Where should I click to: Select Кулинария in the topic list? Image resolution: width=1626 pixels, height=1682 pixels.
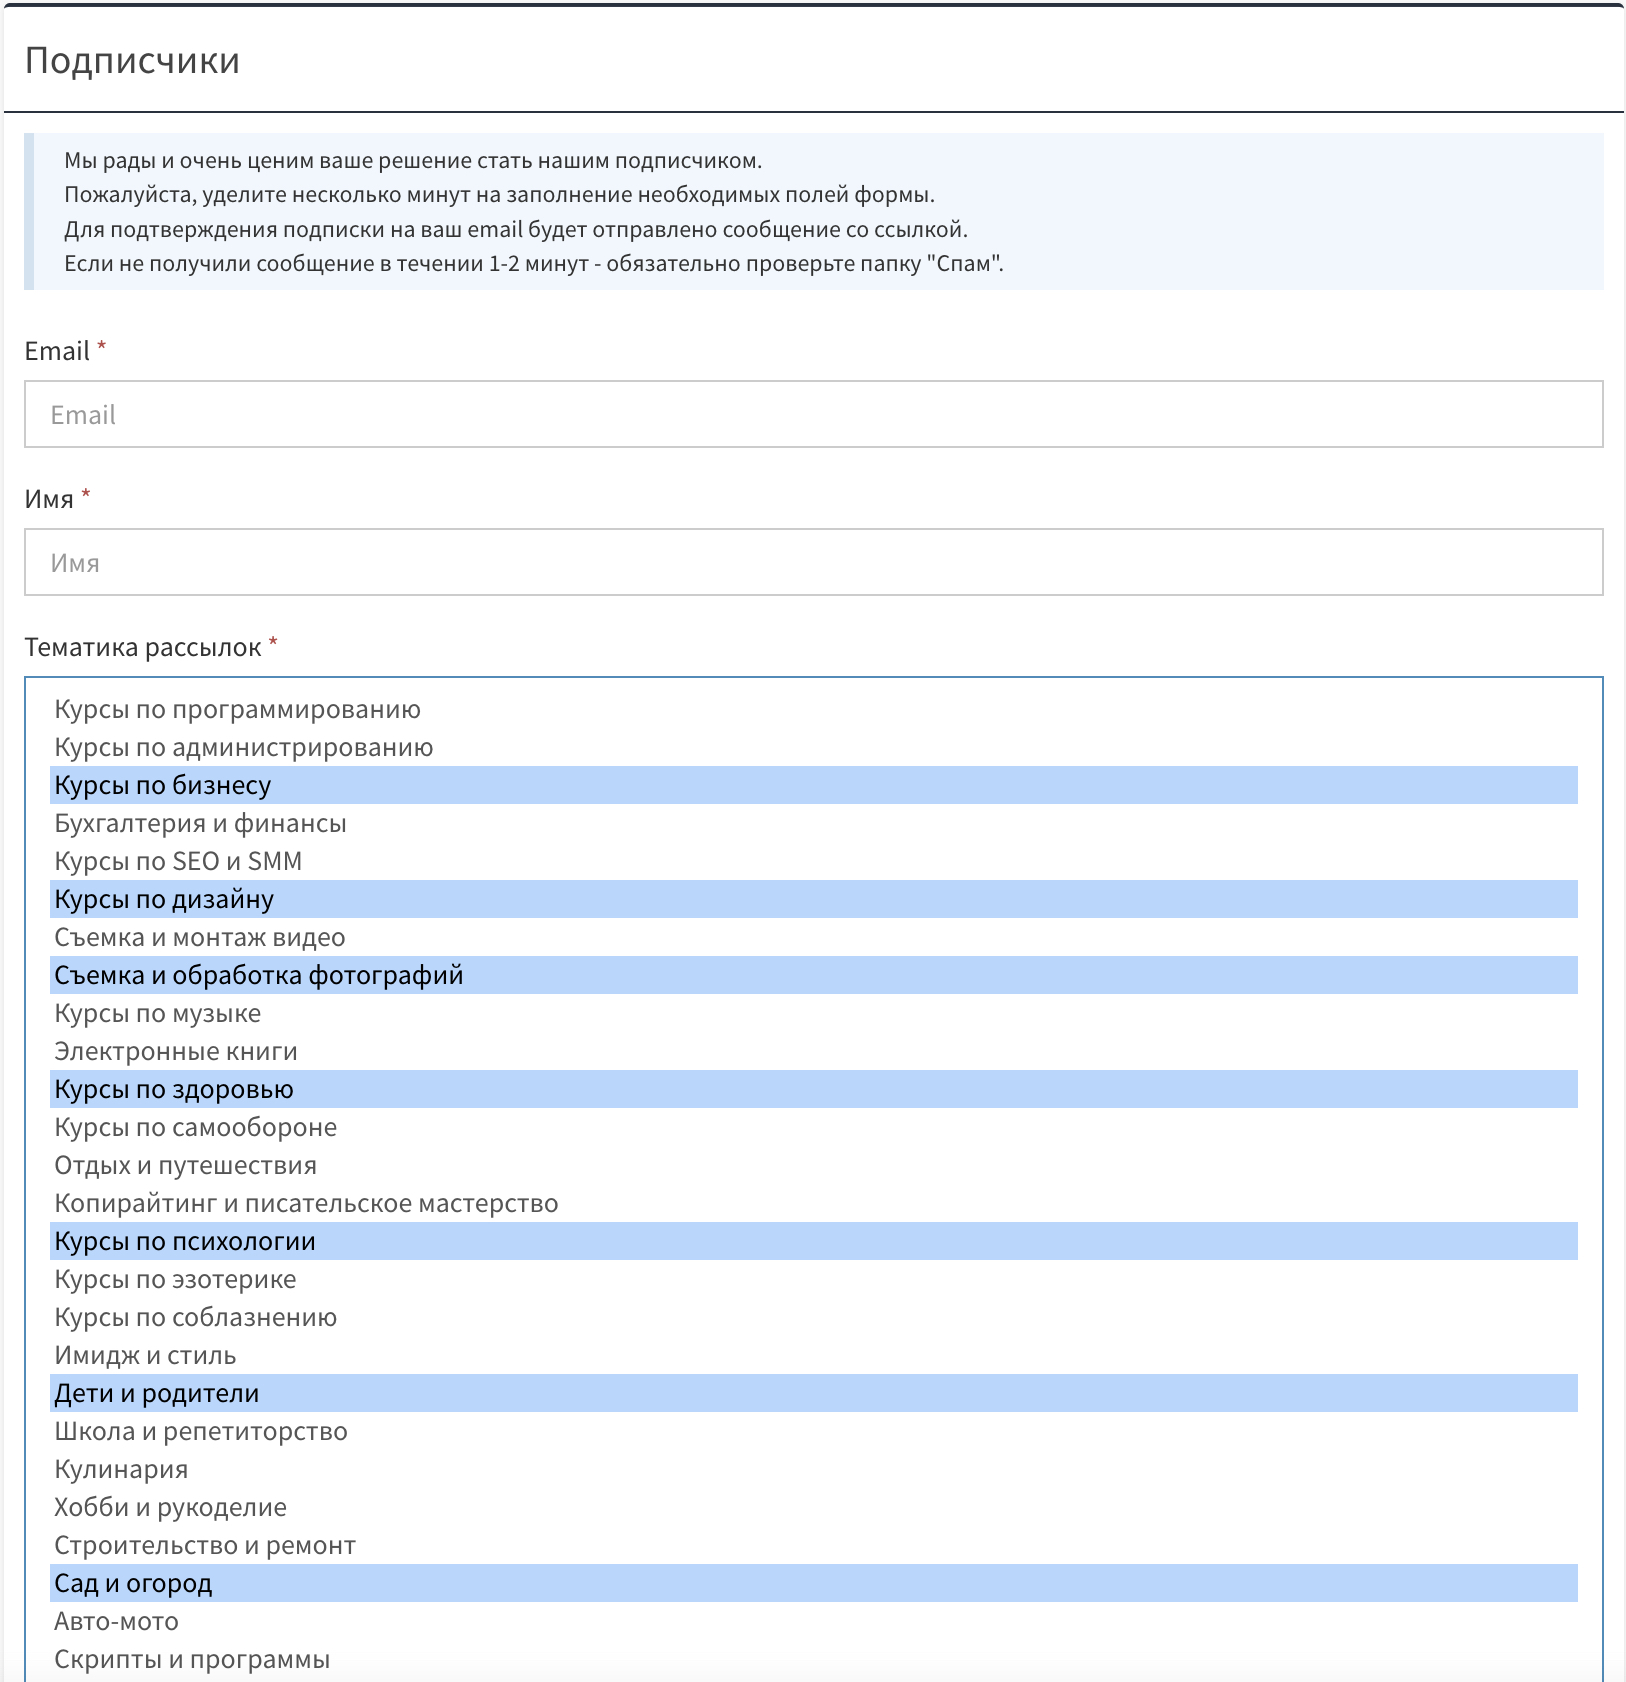pyautogui.click(x=121, y=1469)
